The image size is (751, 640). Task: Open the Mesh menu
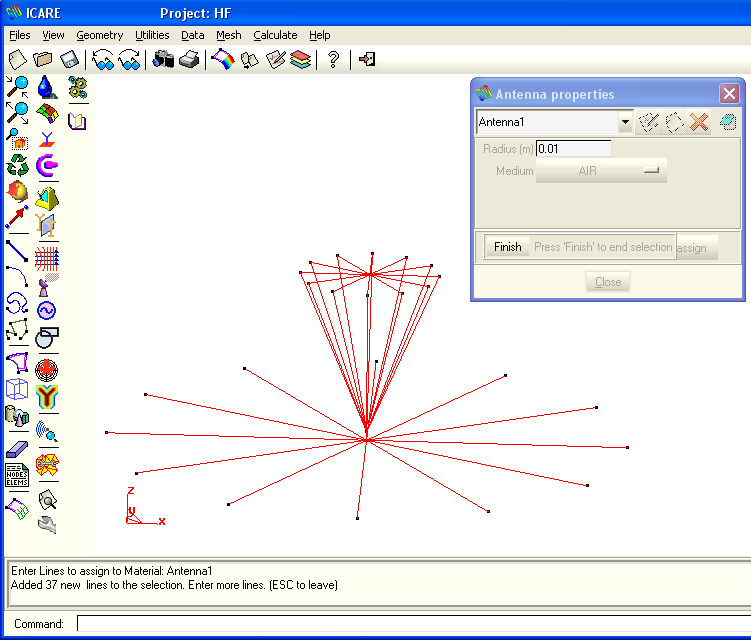(228, 35)
